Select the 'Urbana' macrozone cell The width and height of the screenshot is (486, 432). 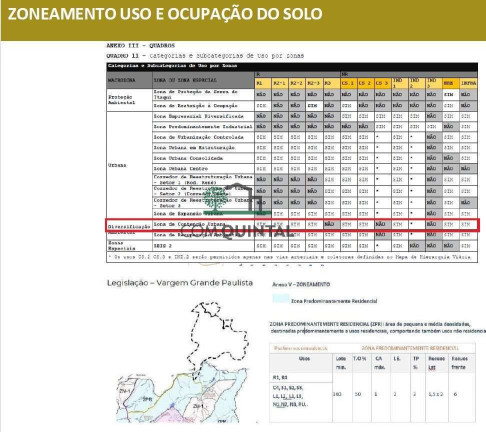[129, 165]
